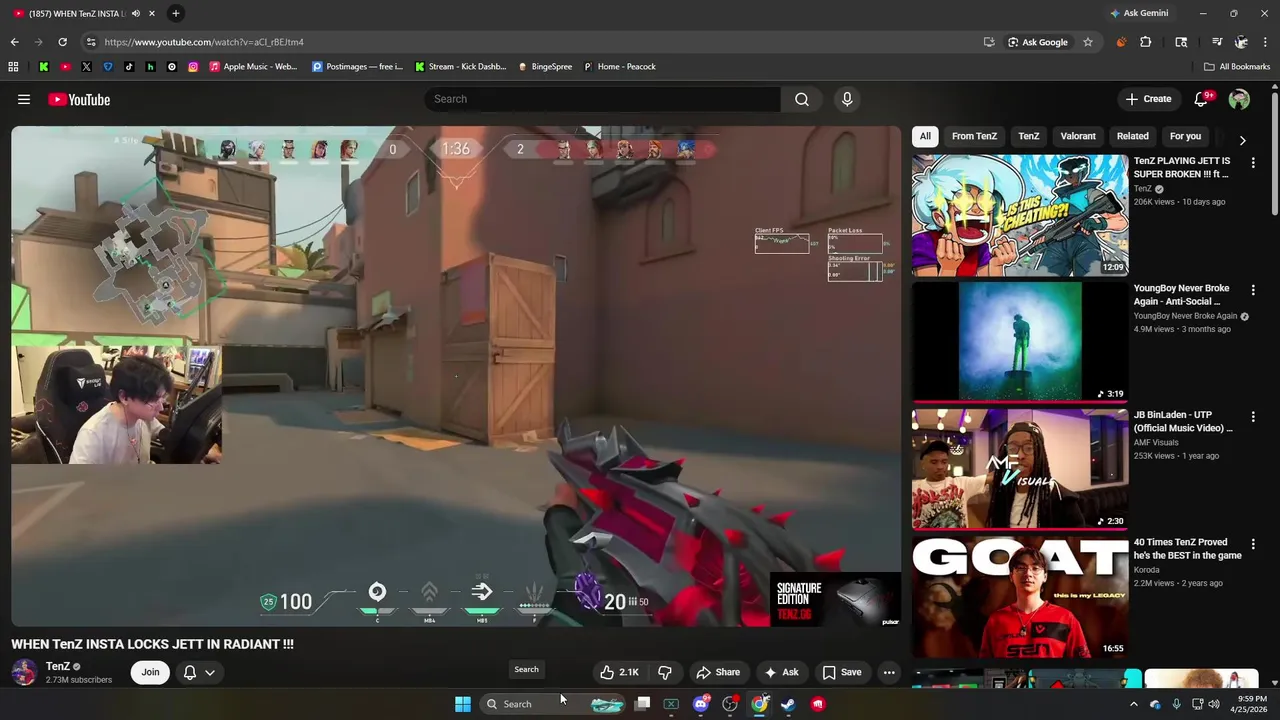This screenshot has width=1280, height=720.
Task: Expand notification bell options for TenZ
Action: pyautogui.click(x=210, y=672)
